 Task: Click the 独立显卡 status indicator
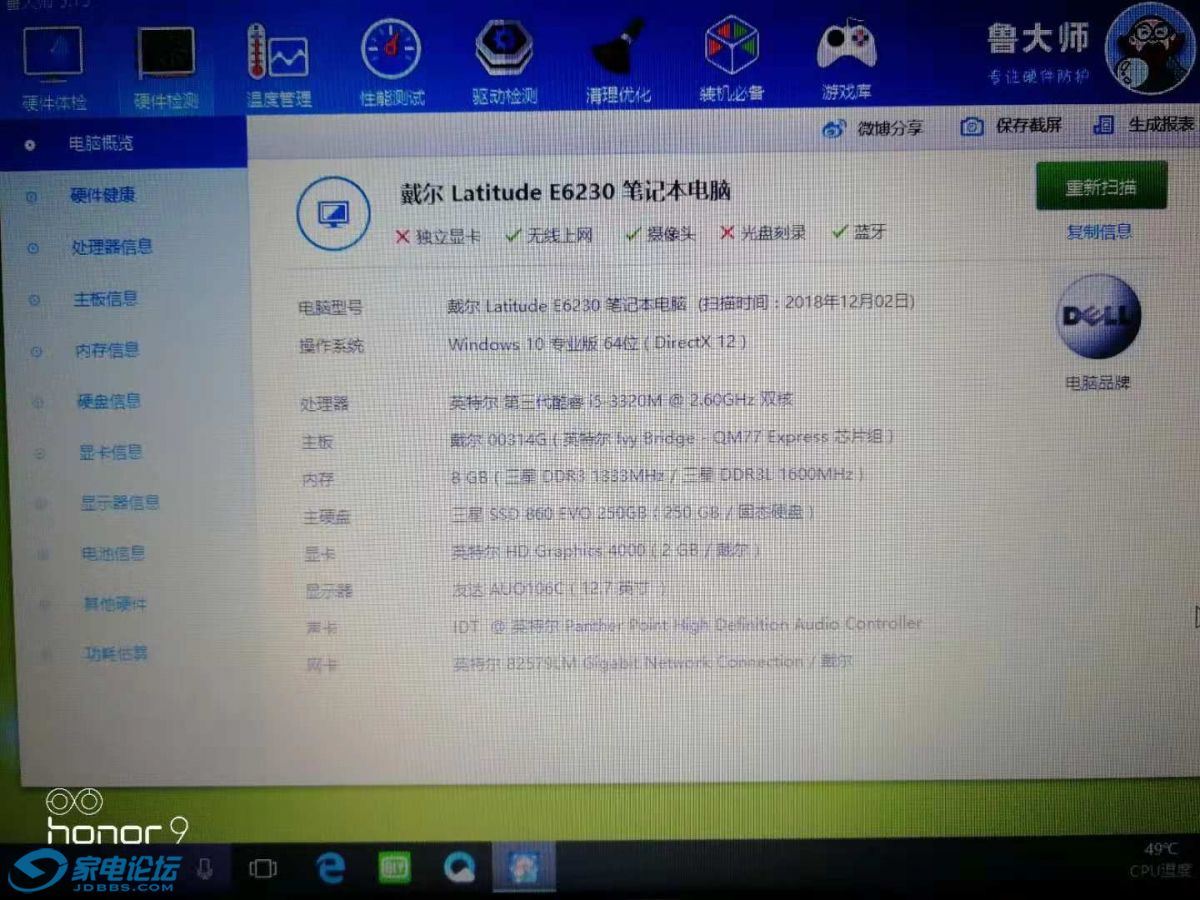click(x=438, y=236)
